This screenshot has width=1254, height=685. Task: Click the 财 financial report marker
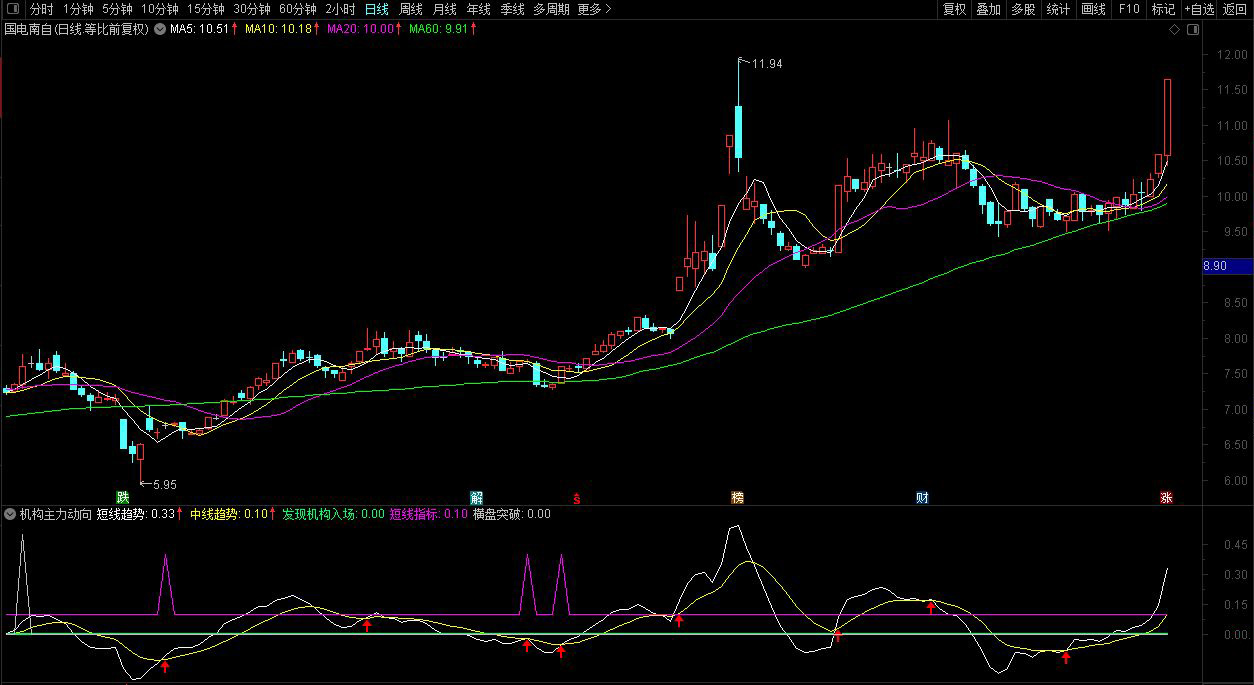click(921, 497)
